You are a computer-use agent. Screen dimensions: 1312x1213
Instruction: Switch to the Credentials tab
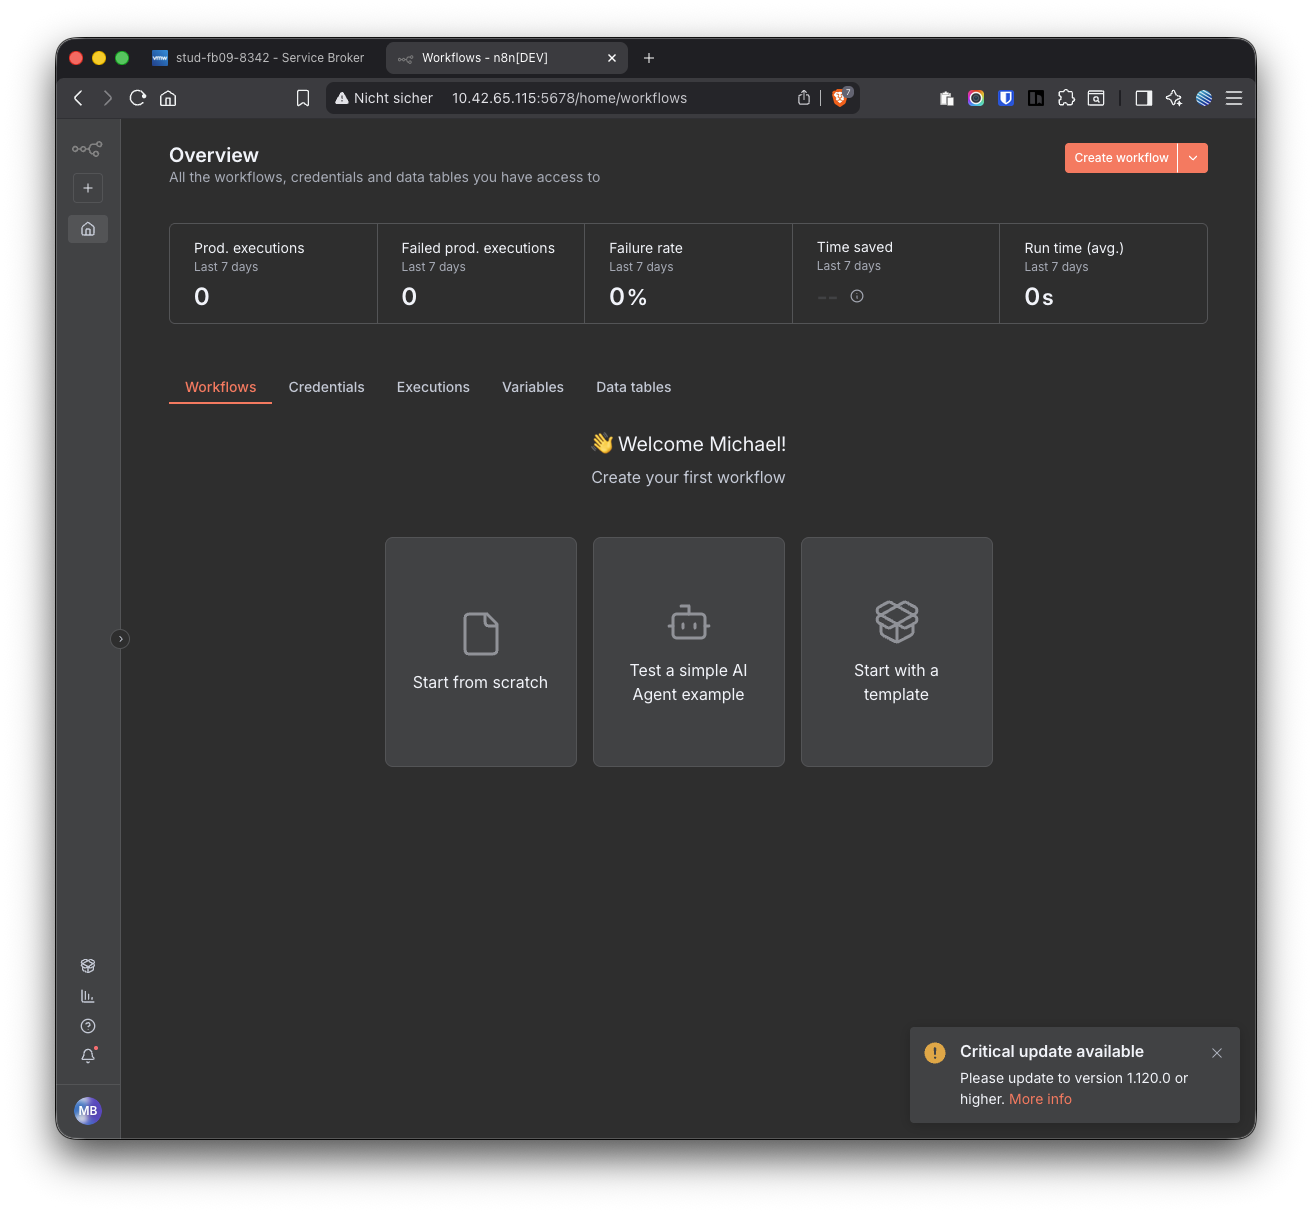click(x=326, y=387)
